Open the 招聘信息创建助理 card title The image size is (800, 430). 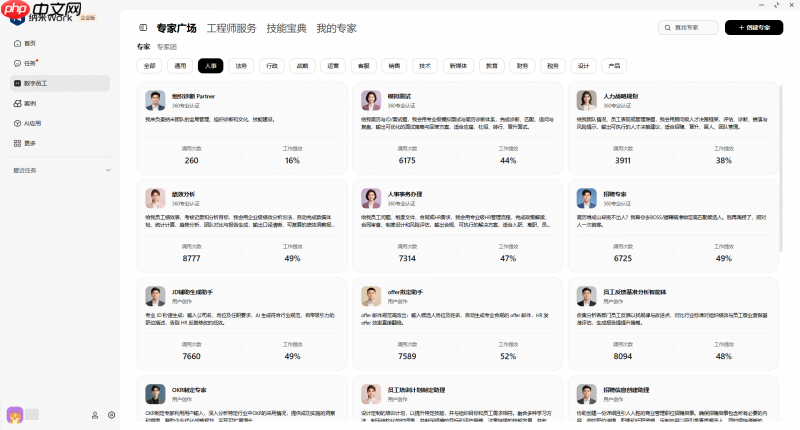626,390
